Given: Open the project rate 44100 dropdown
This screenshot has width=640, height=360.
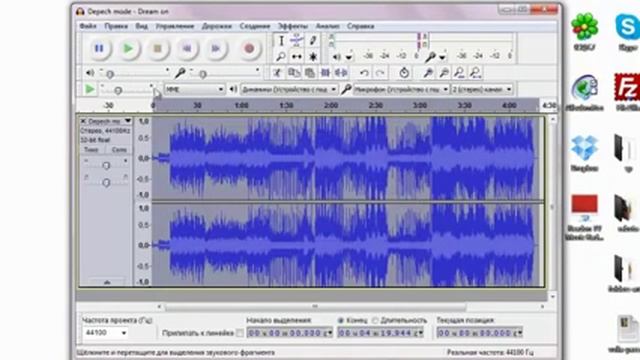Looking at the screenshot, I should [x=106, y=333].
